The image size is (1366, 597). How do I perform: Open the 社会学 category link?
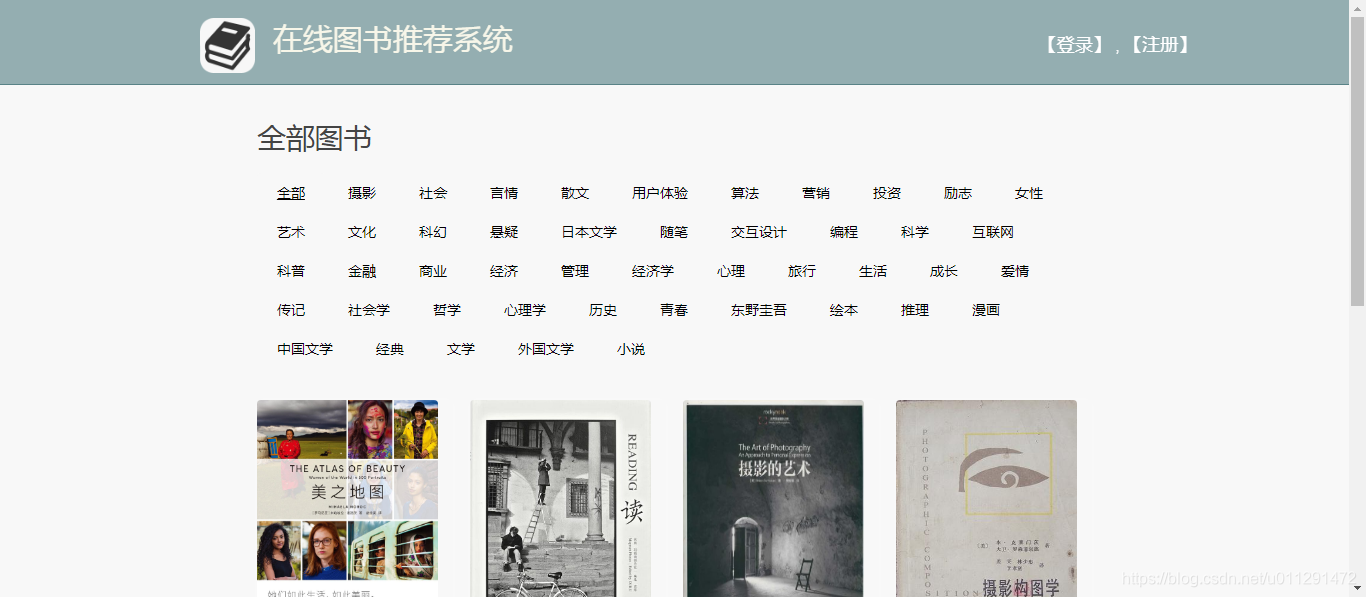pyautogui.click(x=369, y=310)
